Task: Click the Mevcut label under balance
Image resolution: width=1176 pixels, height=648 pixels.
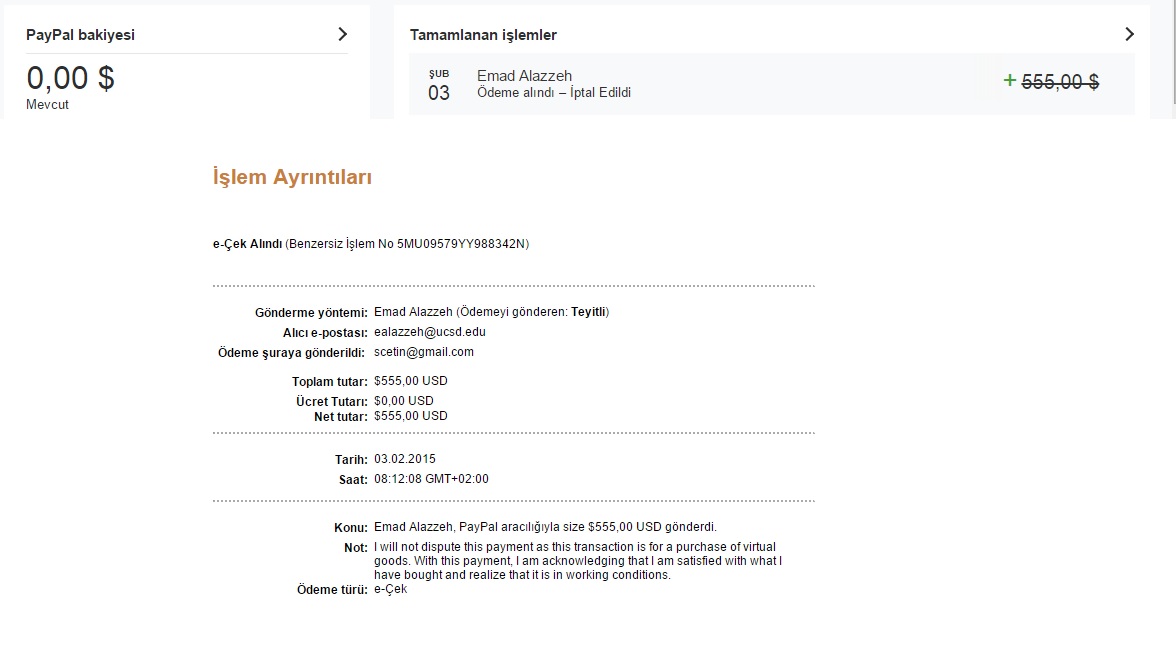Action: [47, 105]
